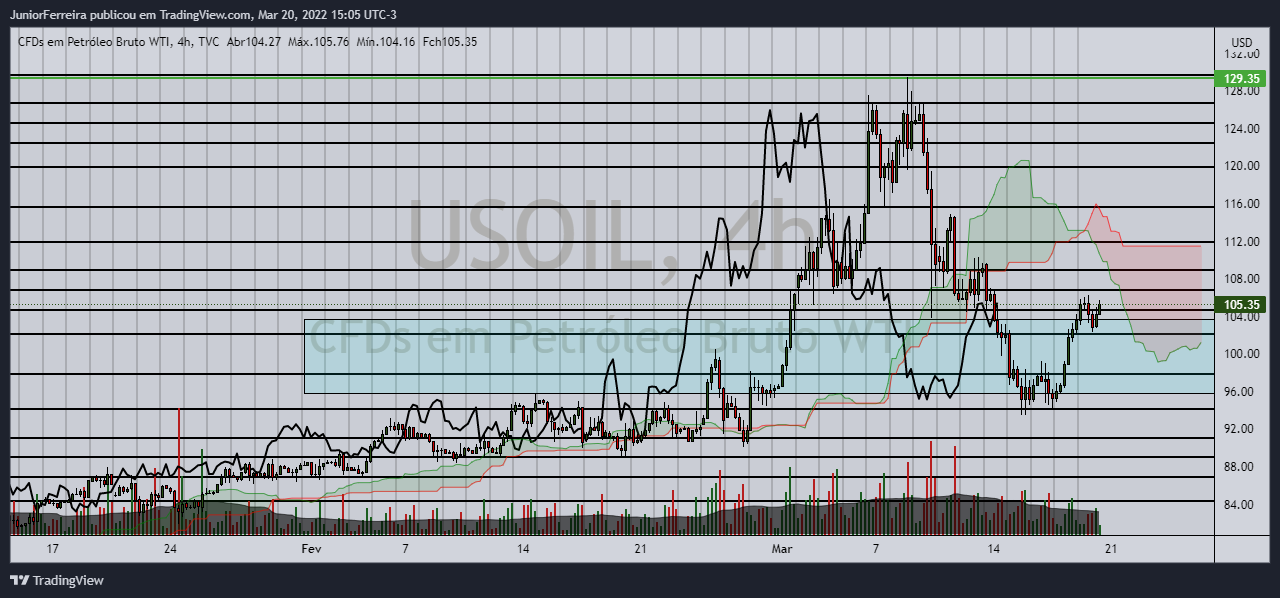
Task: Click the 108.00 price axis label
Action: coord(1243,279)
